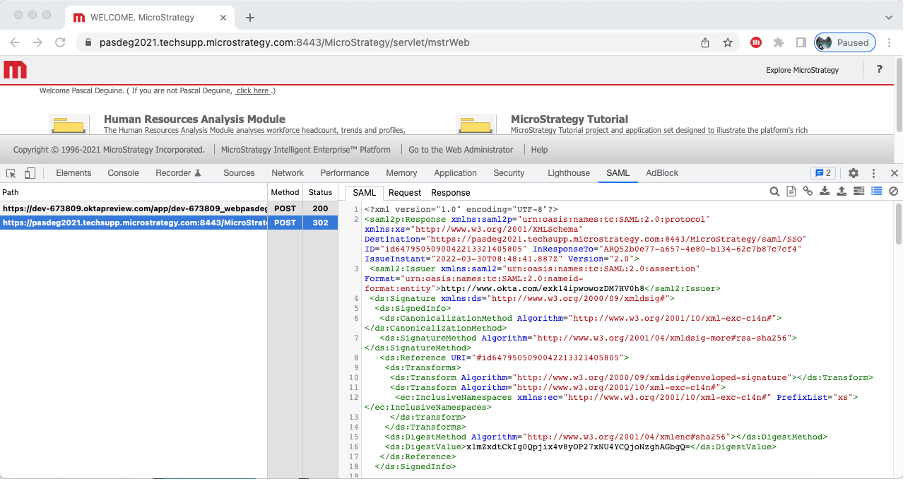The width and height of the screenshot is (904, 480).
Task: Open DevTools settings gear
Action: [853, 173]
